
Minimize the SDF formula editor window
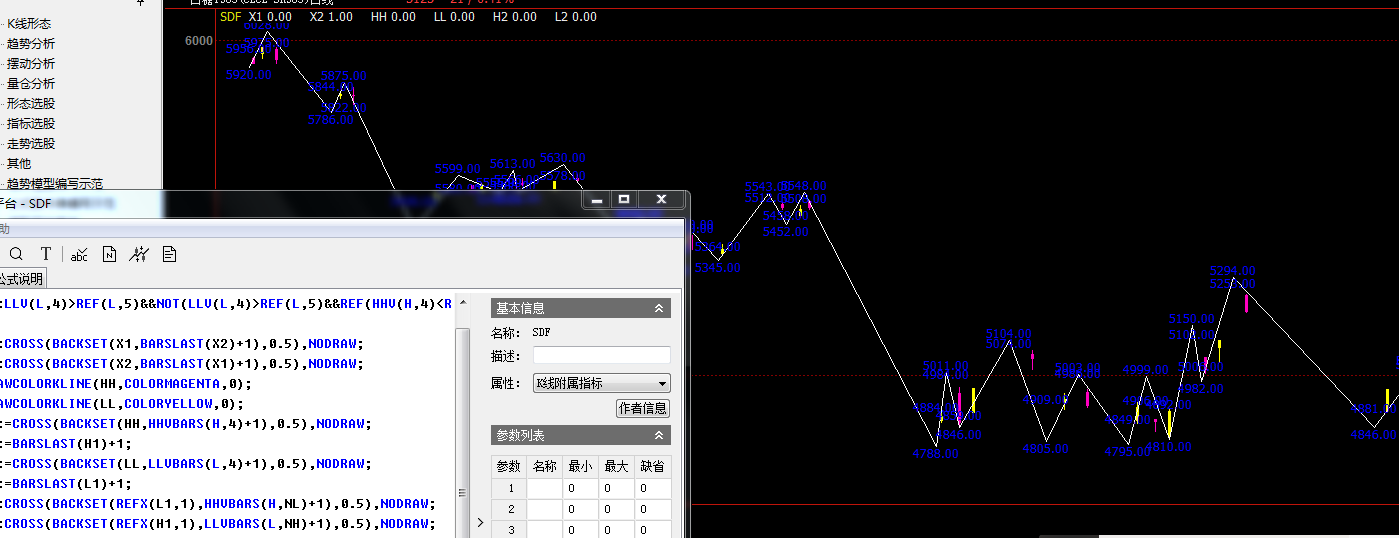597,200
